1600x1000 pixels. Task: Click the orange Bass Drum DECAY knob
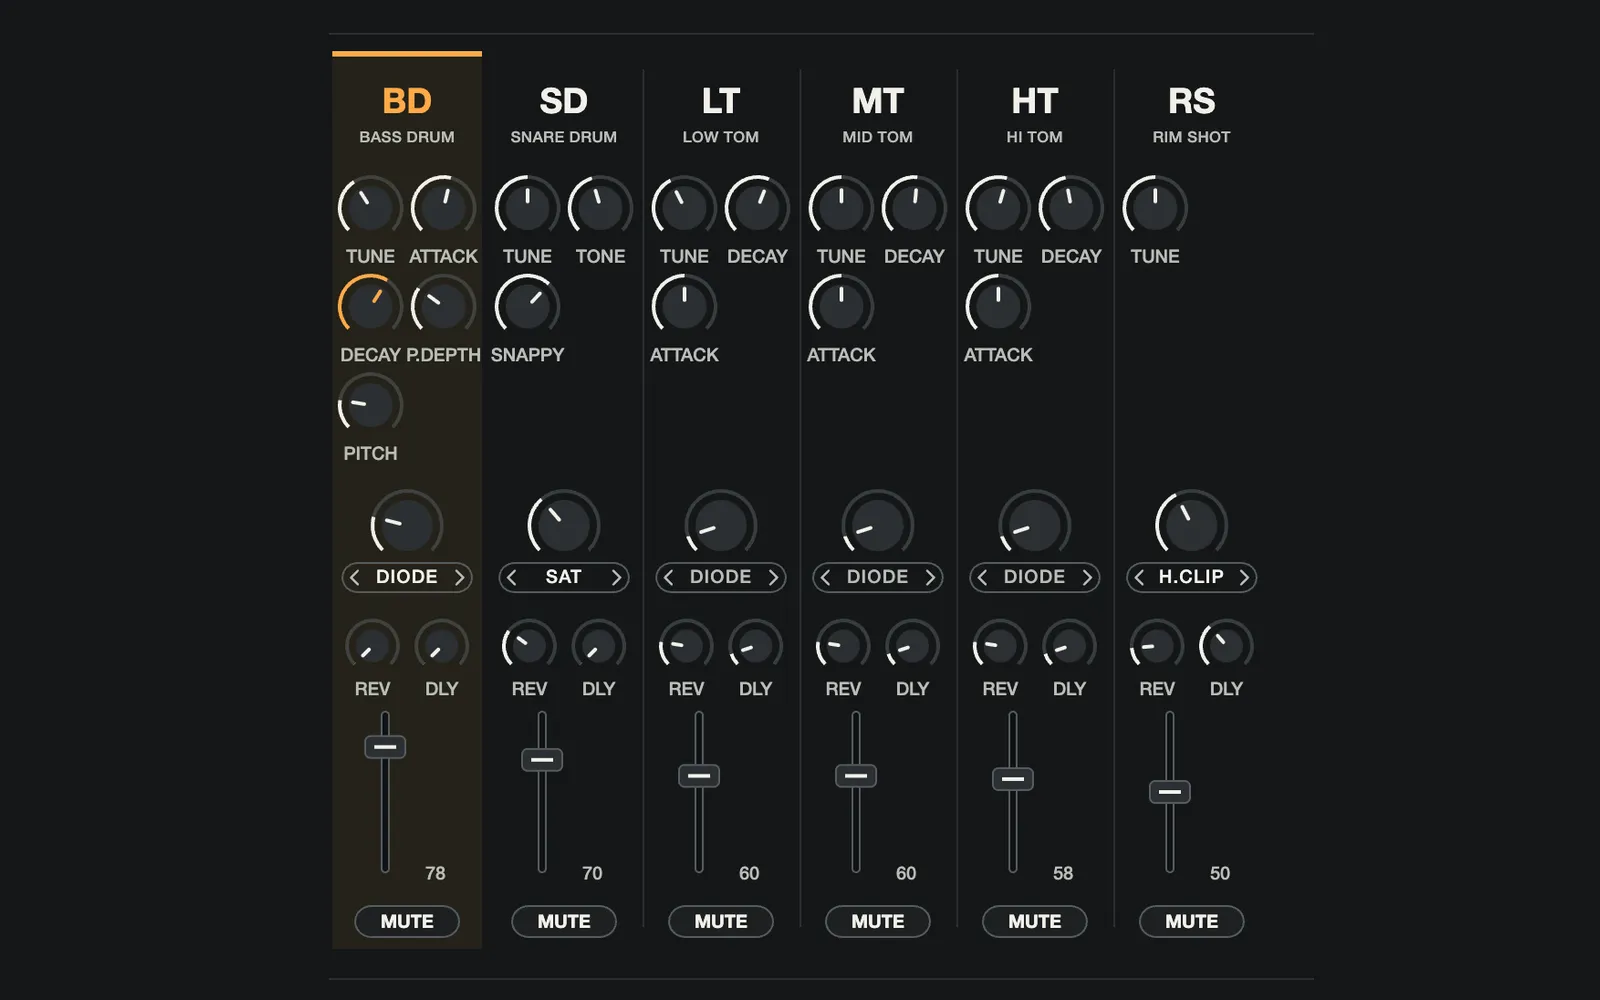370,306
